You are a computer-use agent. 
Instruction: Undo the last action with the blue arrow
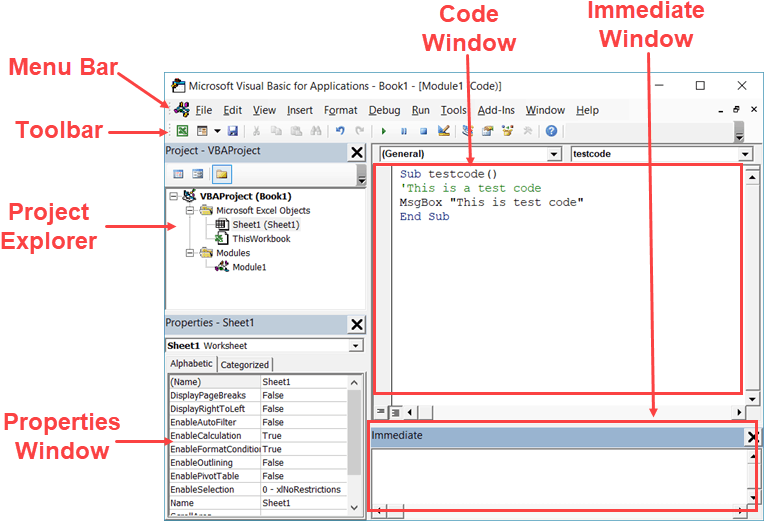(x=340, y=131)
